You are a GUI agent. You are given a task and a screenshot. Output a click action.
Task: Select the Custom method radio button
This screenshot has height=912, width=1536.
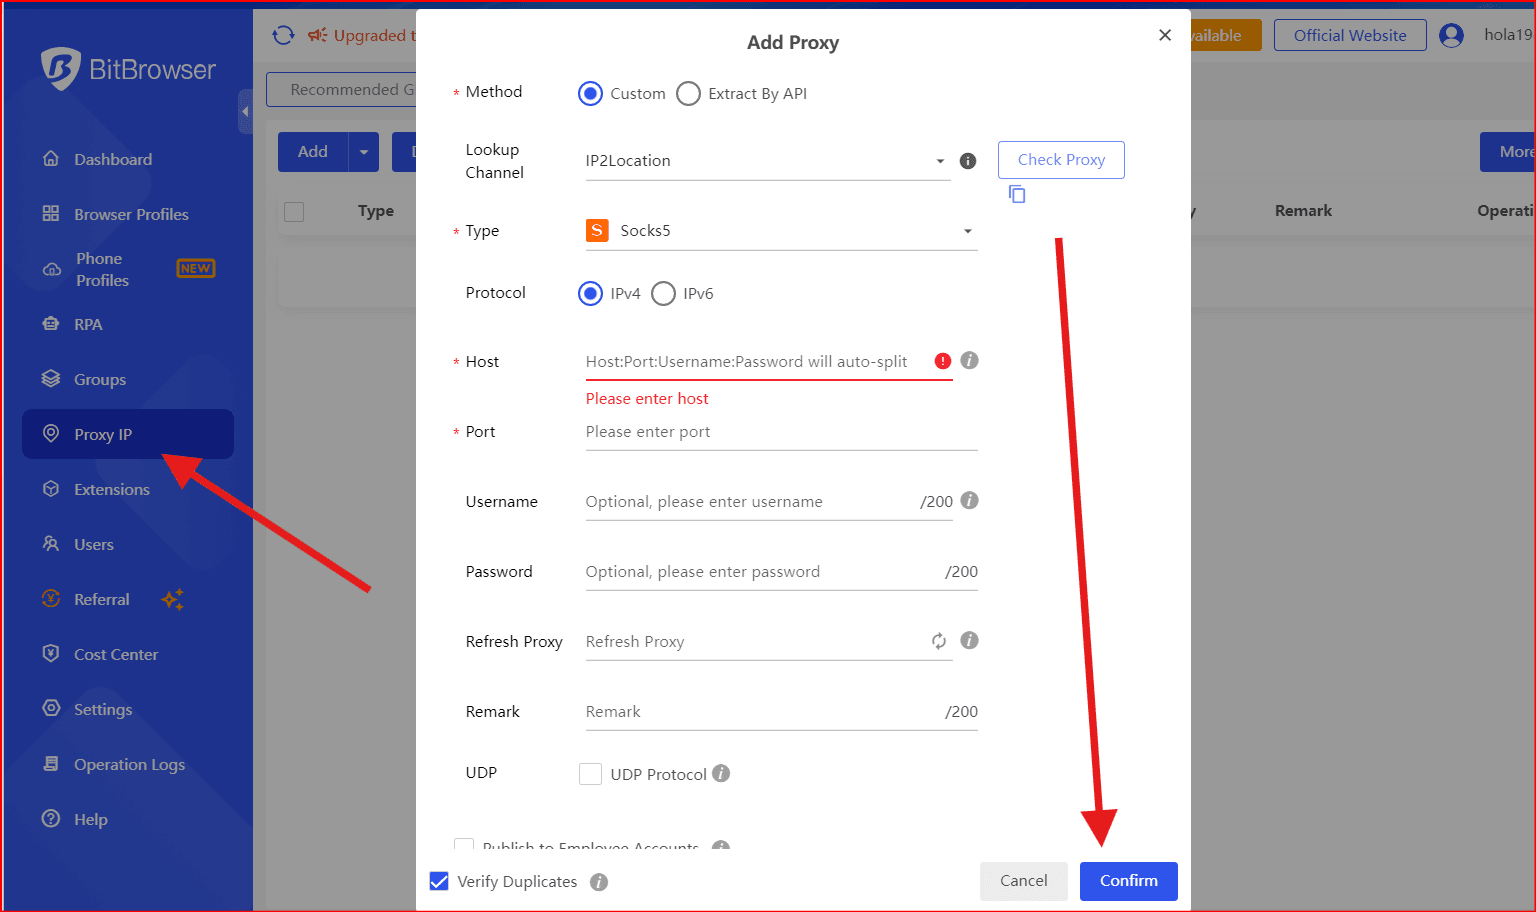click(591, 94)
